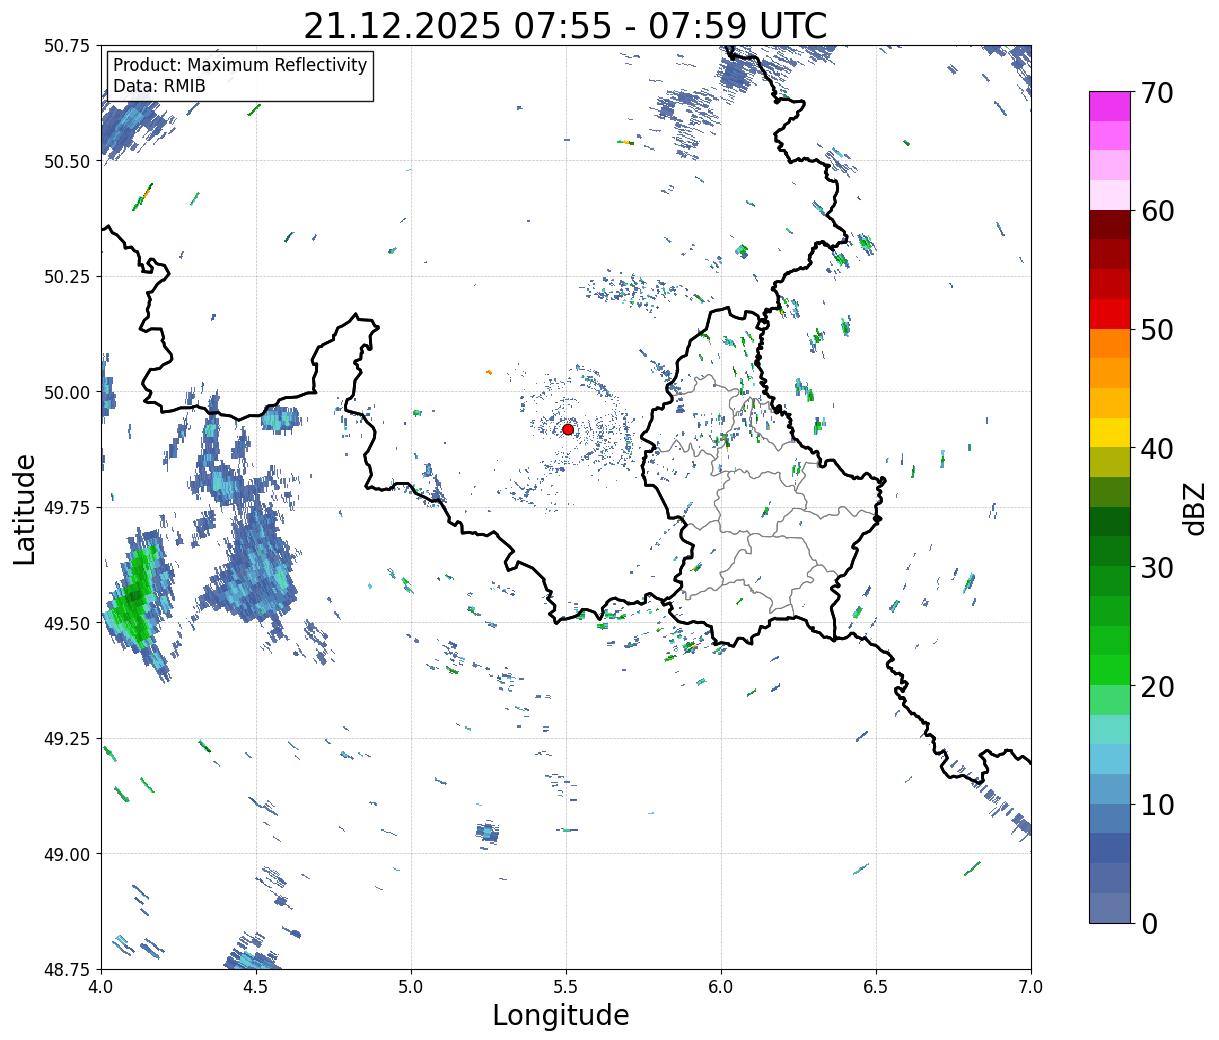Viewport: 1219px width, 1040px height.
Task: Click the dBZ colorbar label
Action: point(1195,508)
